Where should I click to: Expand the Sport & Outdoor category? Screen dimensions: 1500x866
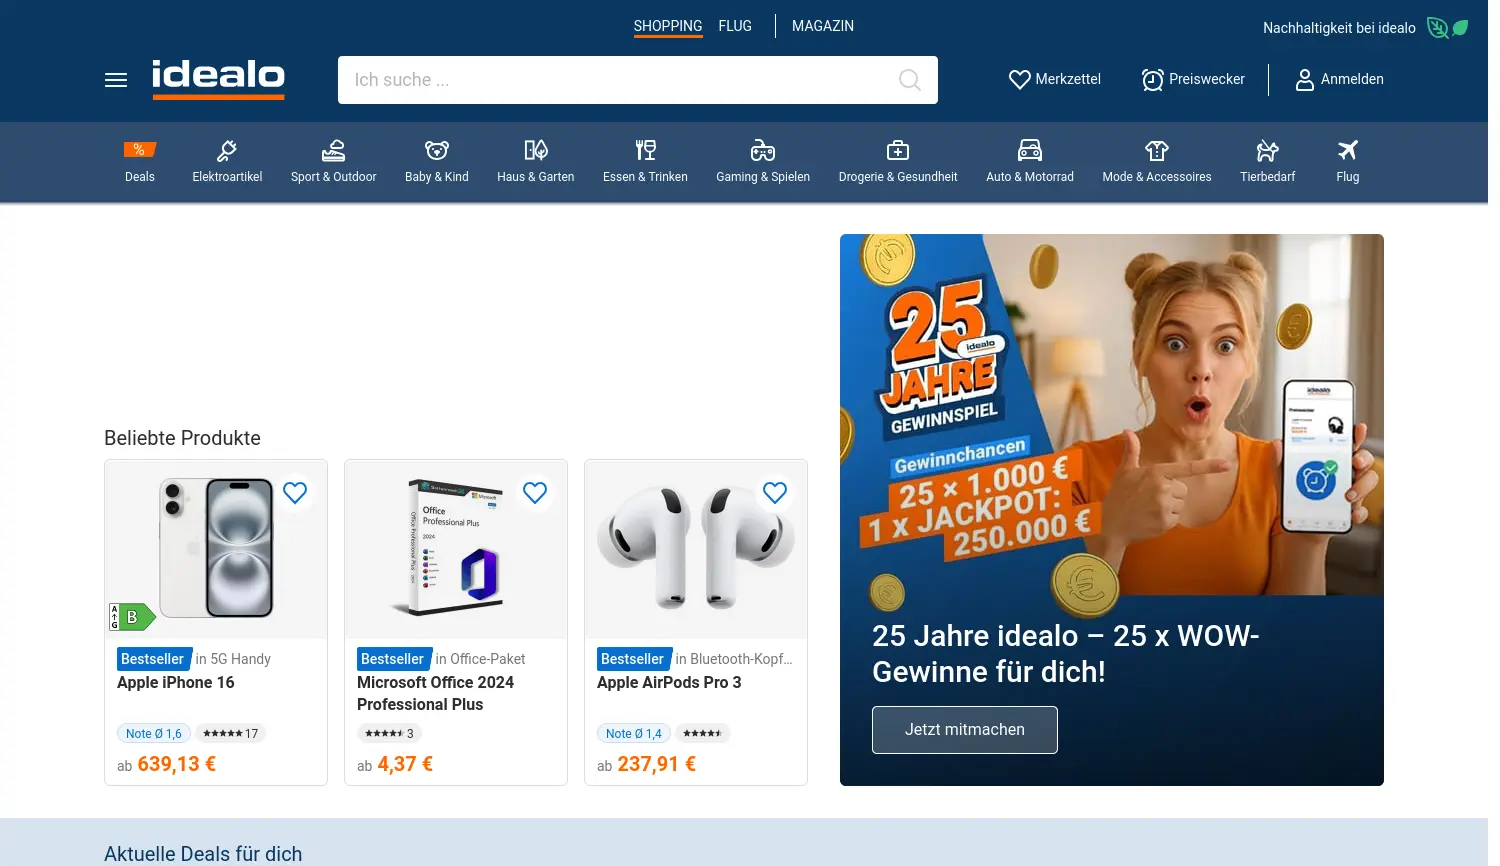(x=333, y=162)
